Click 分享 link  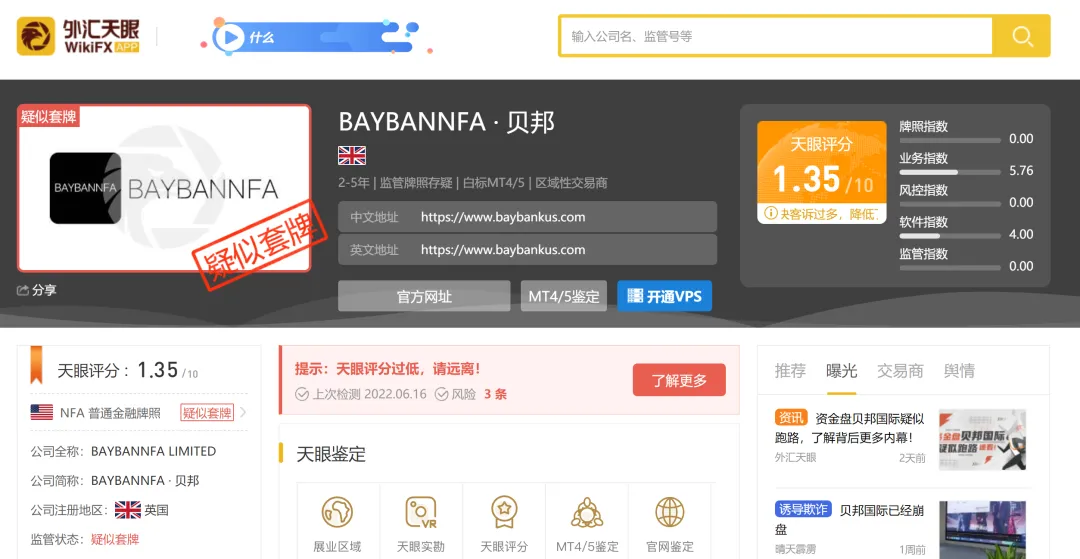pos(44,291)
